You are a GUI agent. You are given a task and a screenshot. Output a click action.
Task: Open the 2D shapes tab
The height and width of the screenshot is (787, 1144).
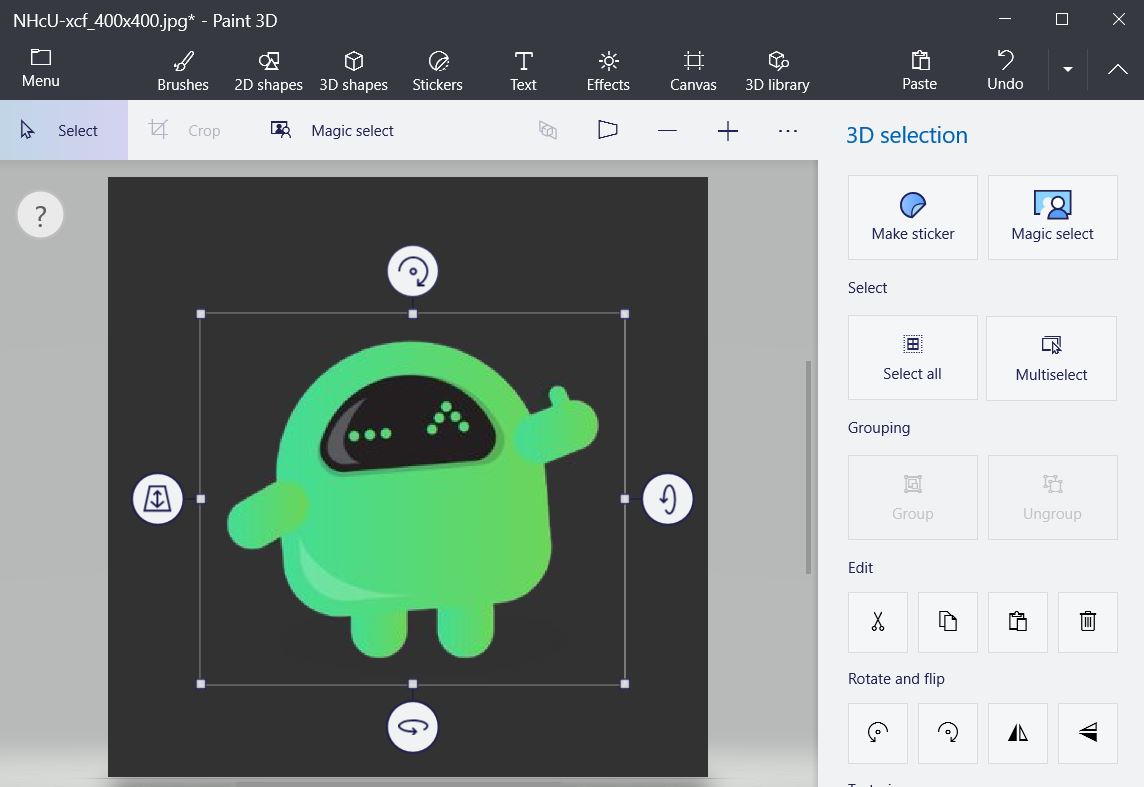pos(268,71)
